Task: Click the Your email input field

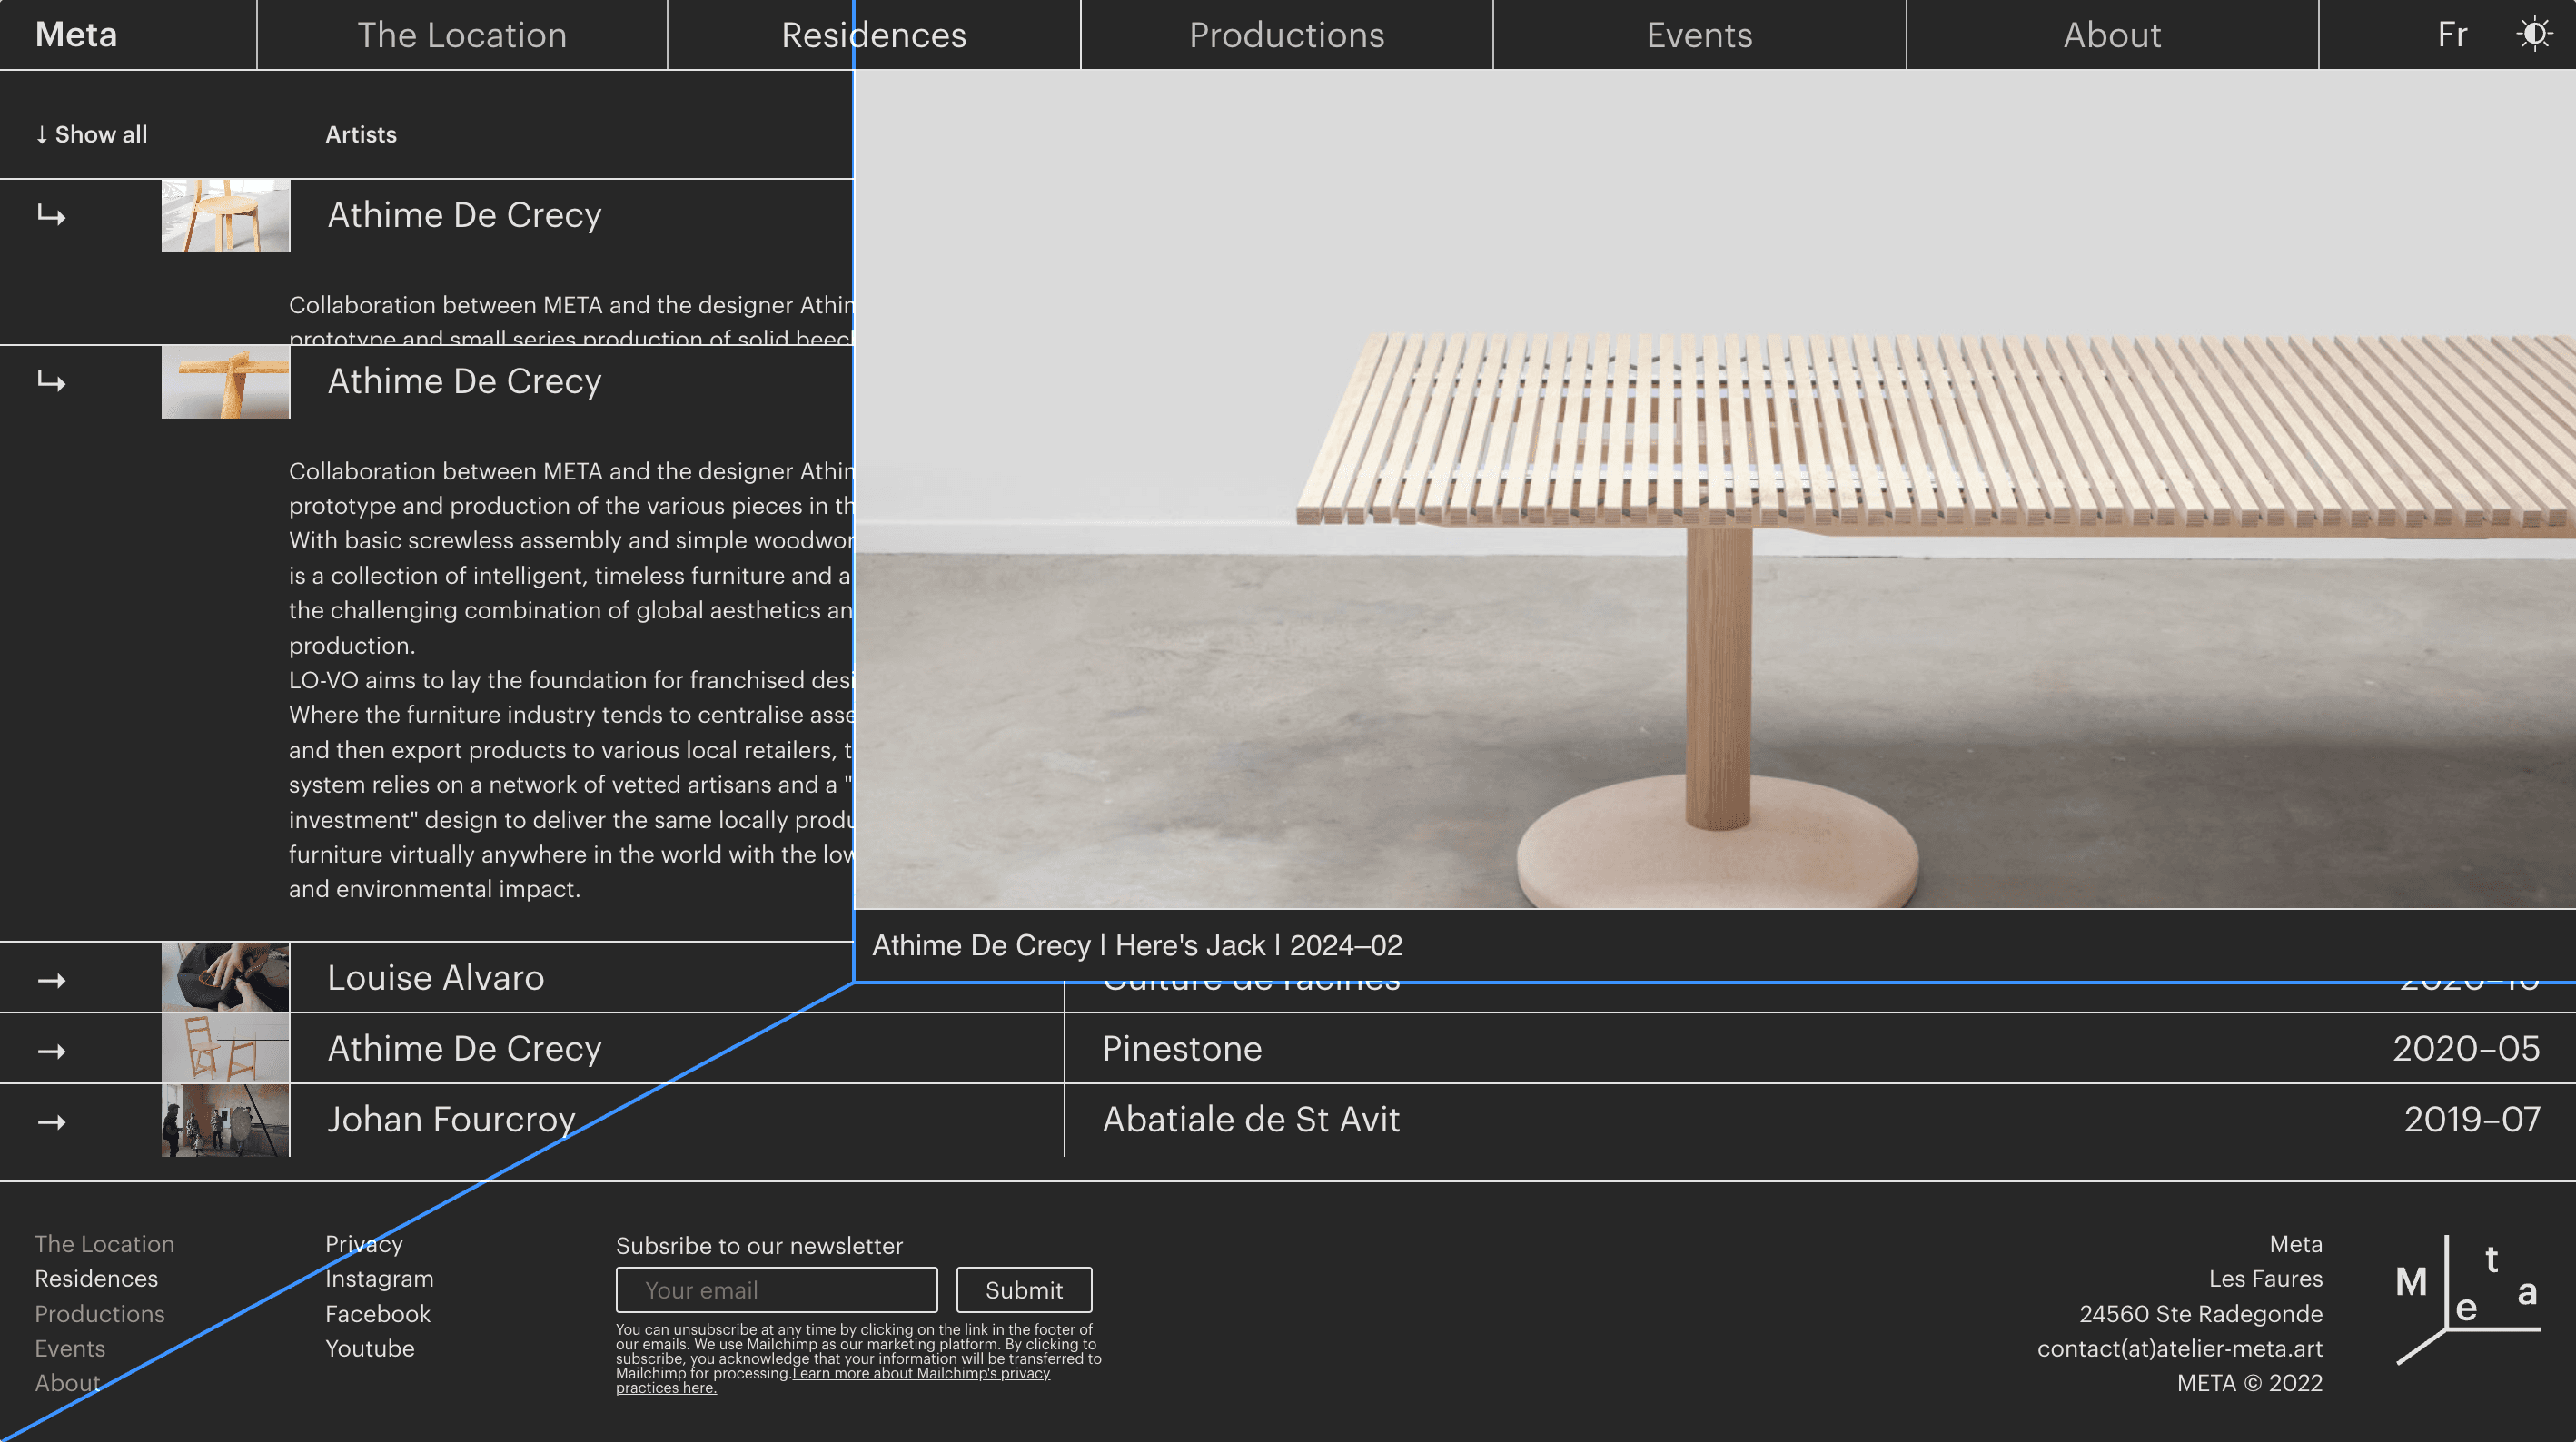Action: click(776, 1290)
